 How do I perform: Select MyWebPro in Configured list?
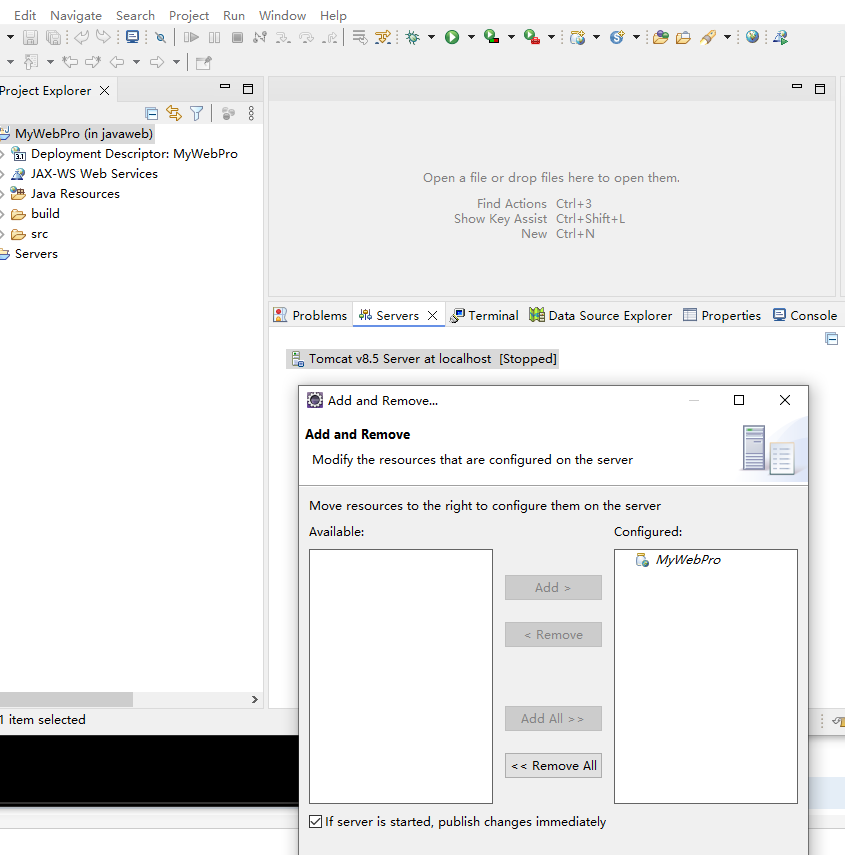coord(678,559)
